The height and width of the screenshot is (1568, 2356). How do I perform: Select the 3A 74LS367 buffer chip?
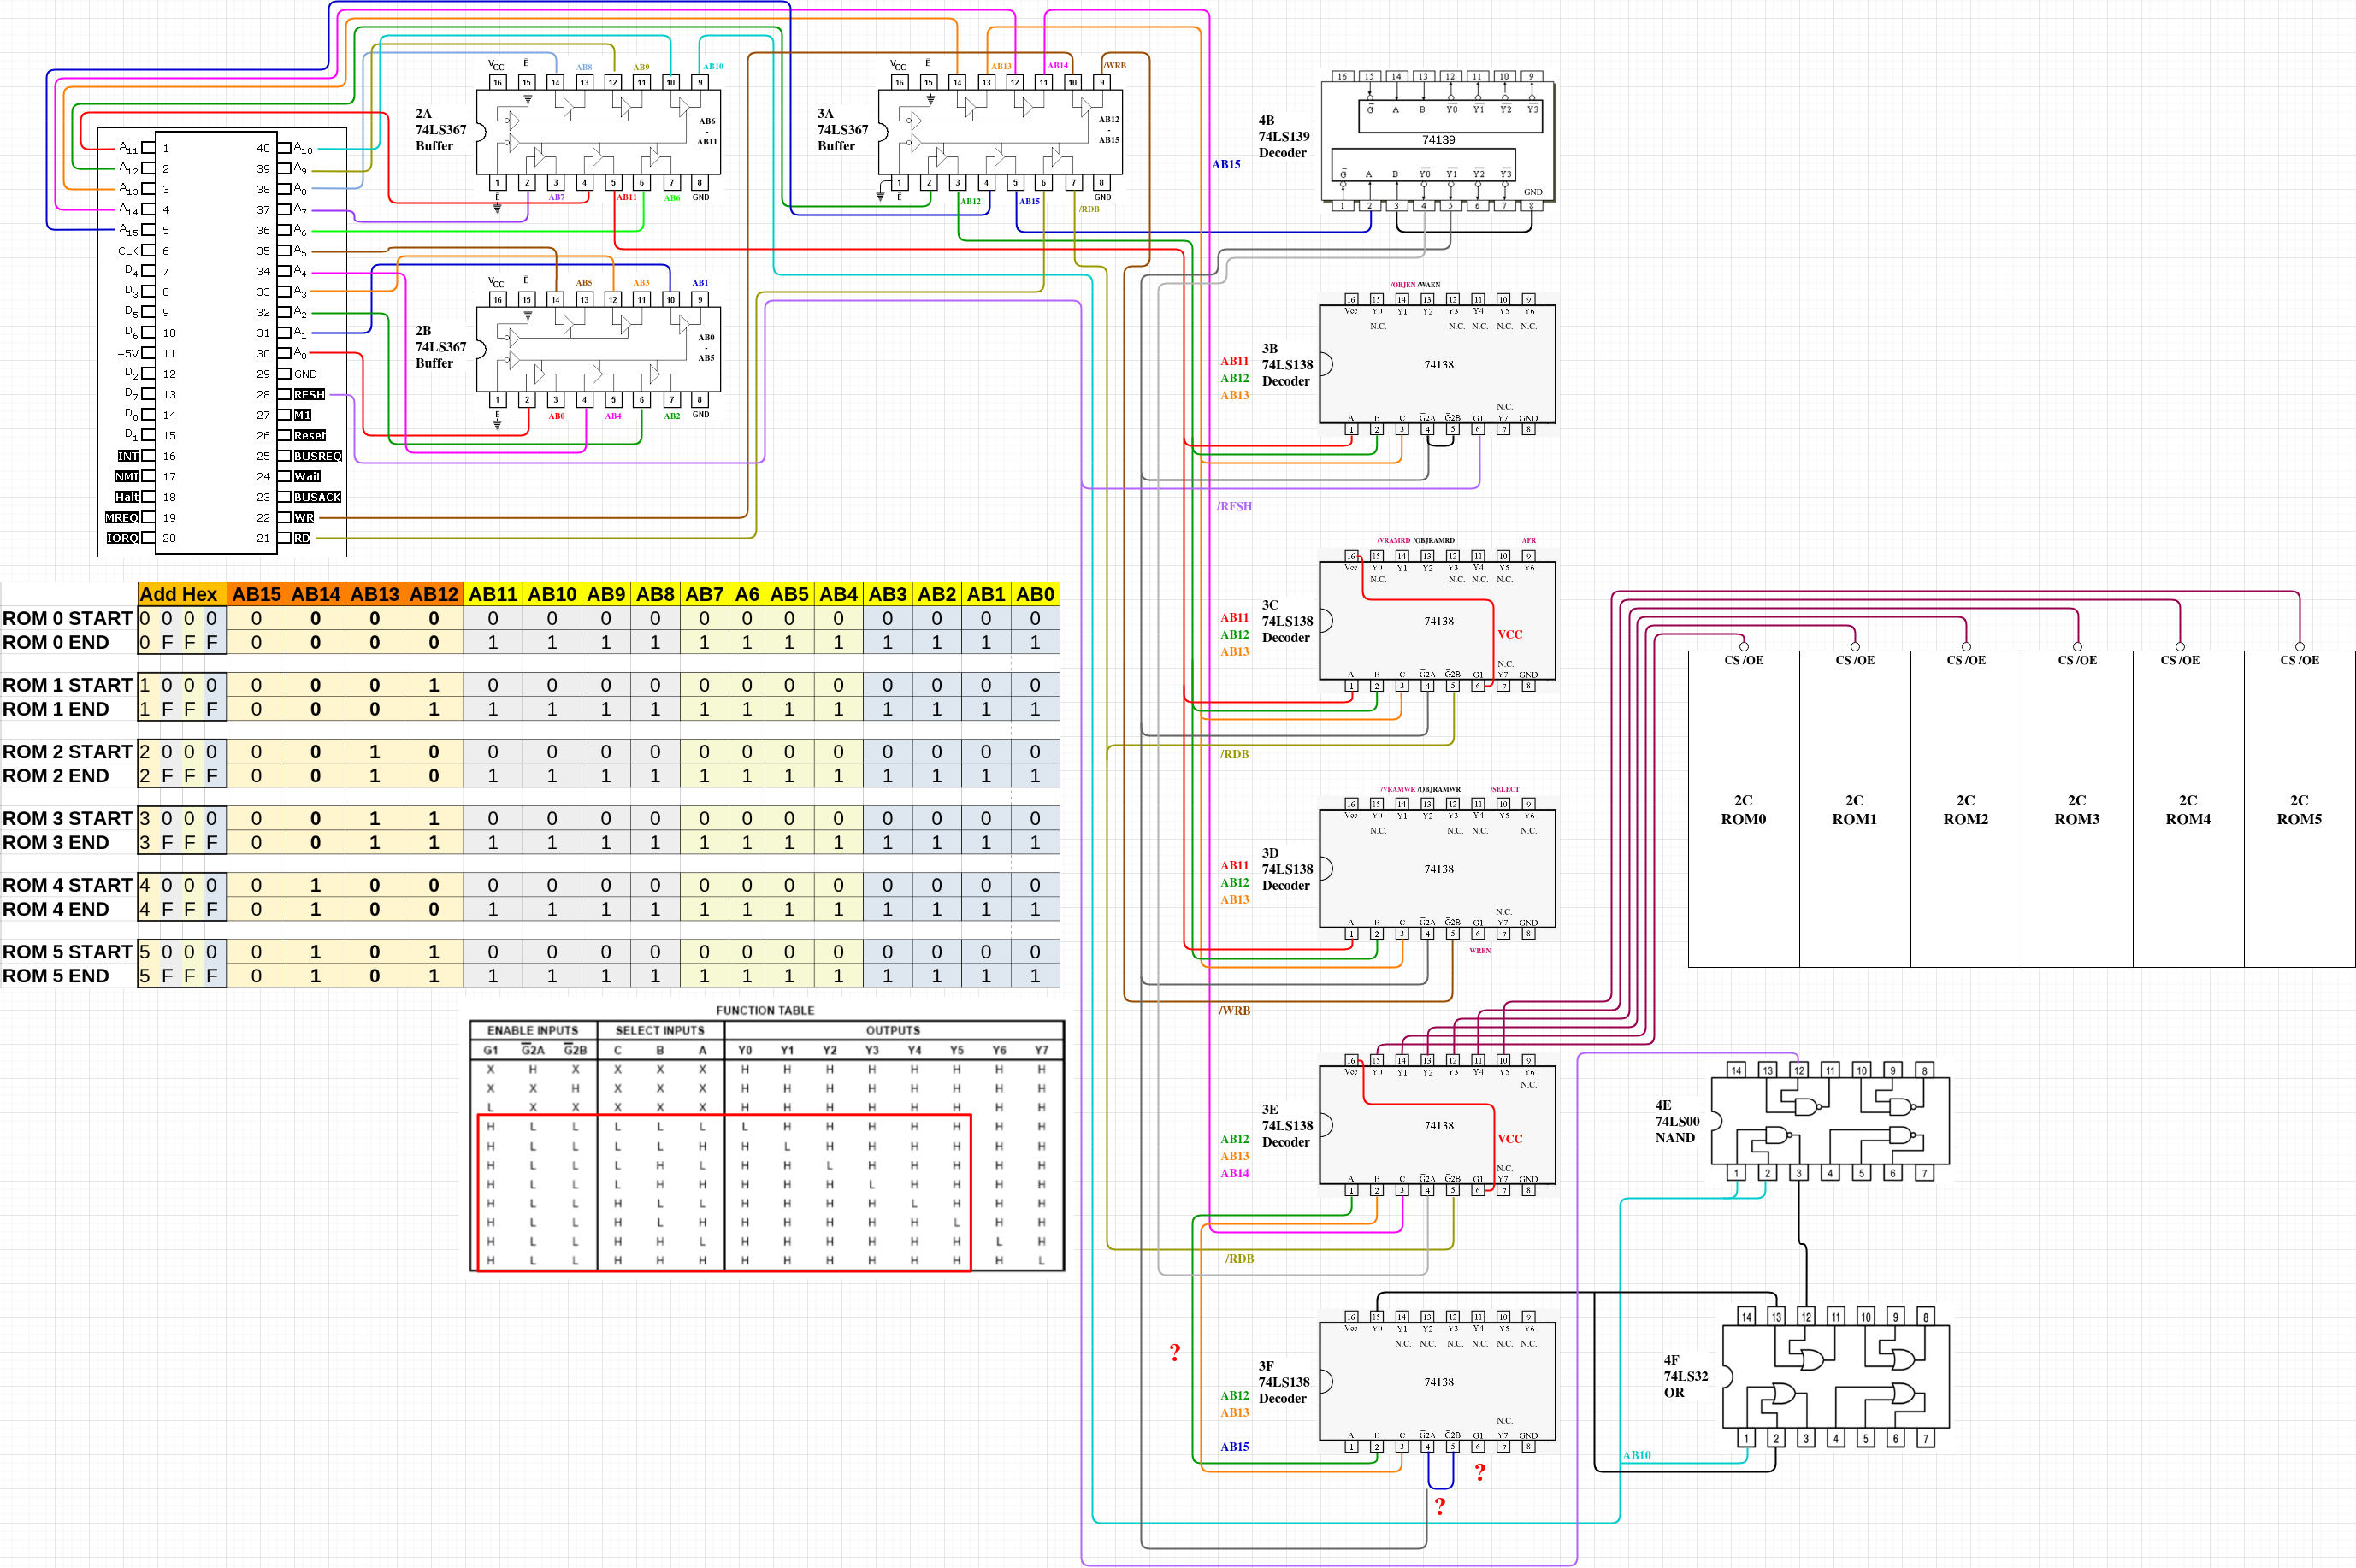click(x=1000, y=132)
